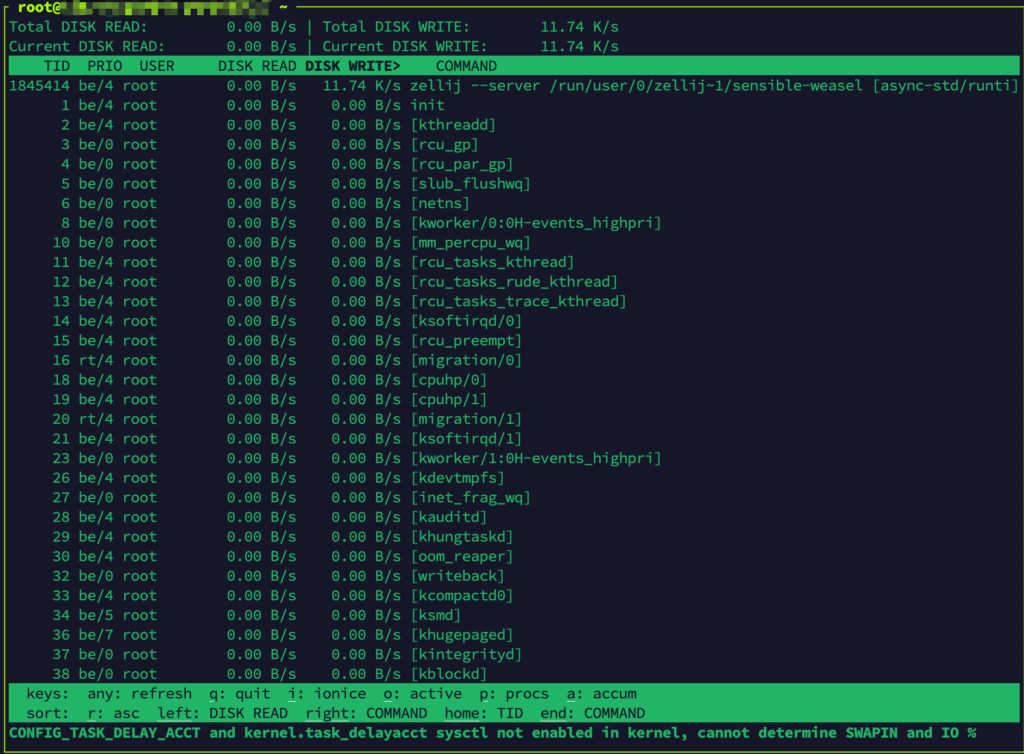Click the TID column header
This screenshot has height=754, width=1024.
tap(56, 66)
